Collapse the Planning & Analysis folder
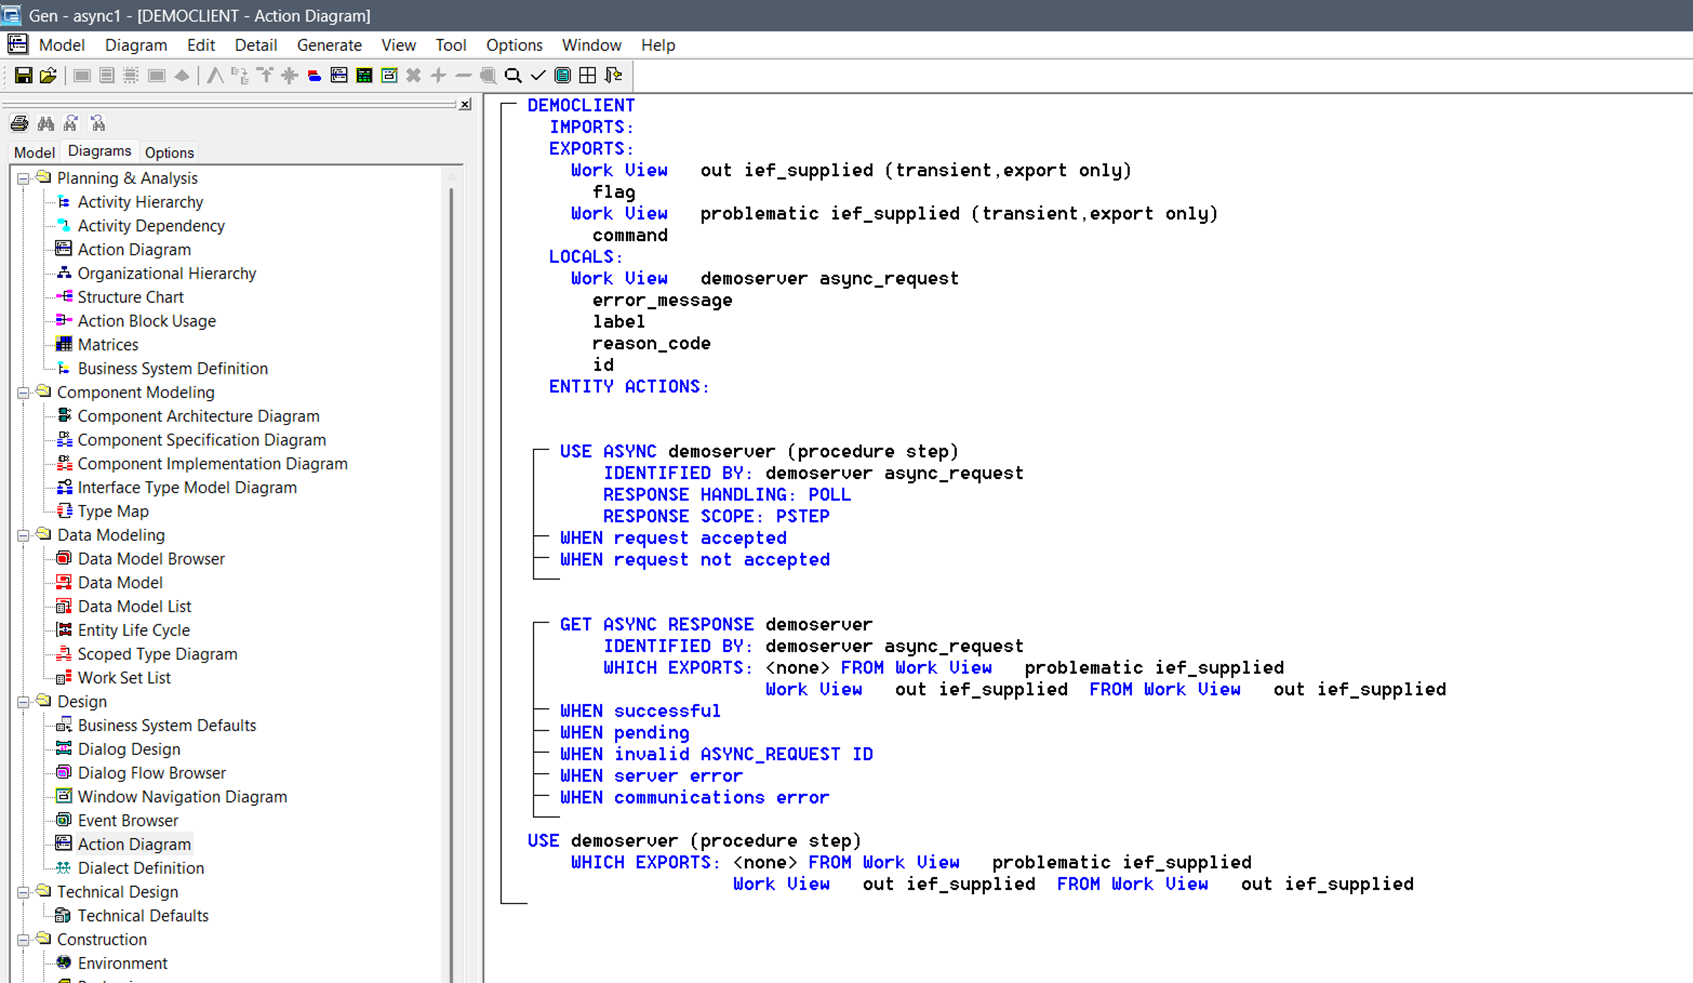The height and width of the screenshot is (983, 1693). tap(23, 179)
